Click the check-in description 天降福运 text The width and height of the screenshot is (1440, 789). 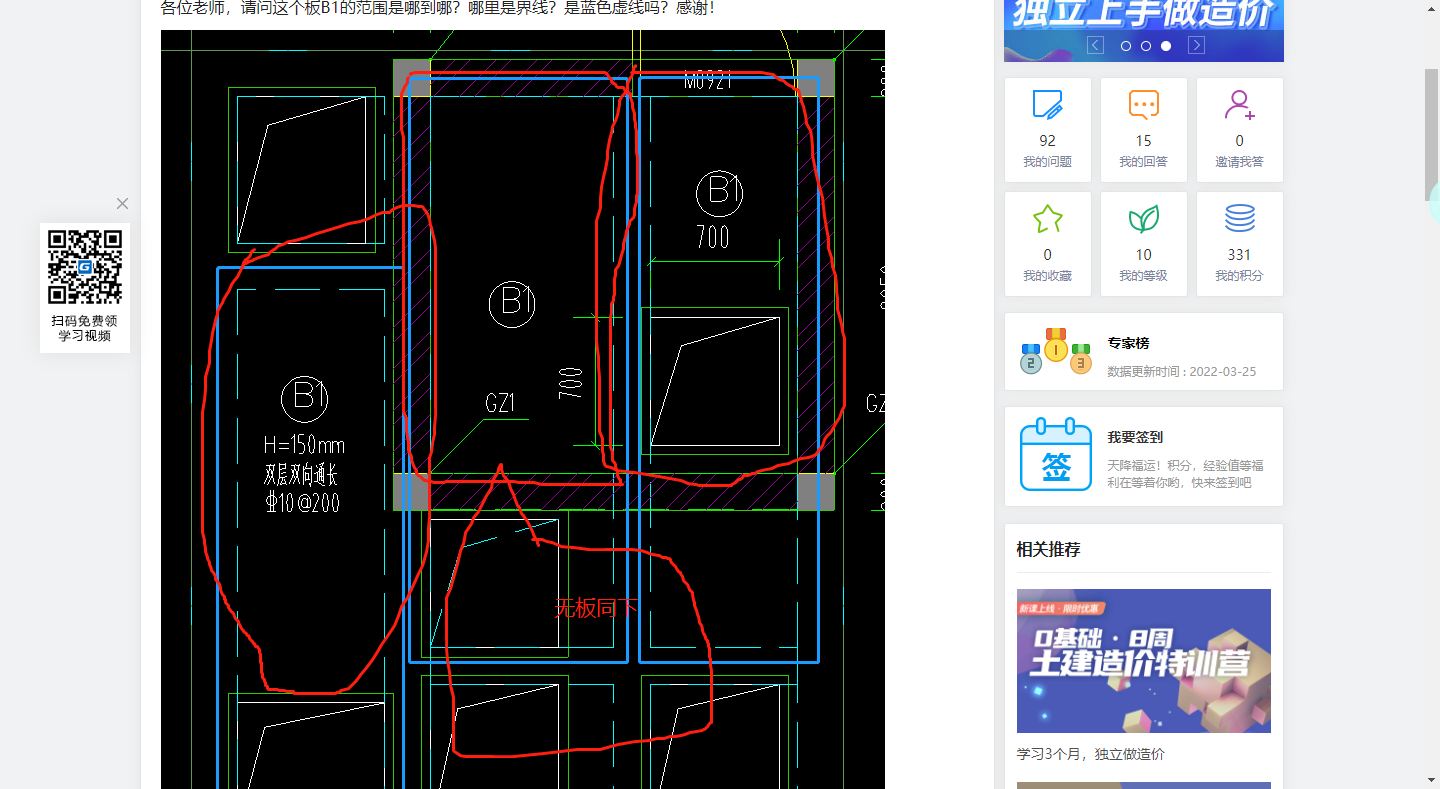1185,474
